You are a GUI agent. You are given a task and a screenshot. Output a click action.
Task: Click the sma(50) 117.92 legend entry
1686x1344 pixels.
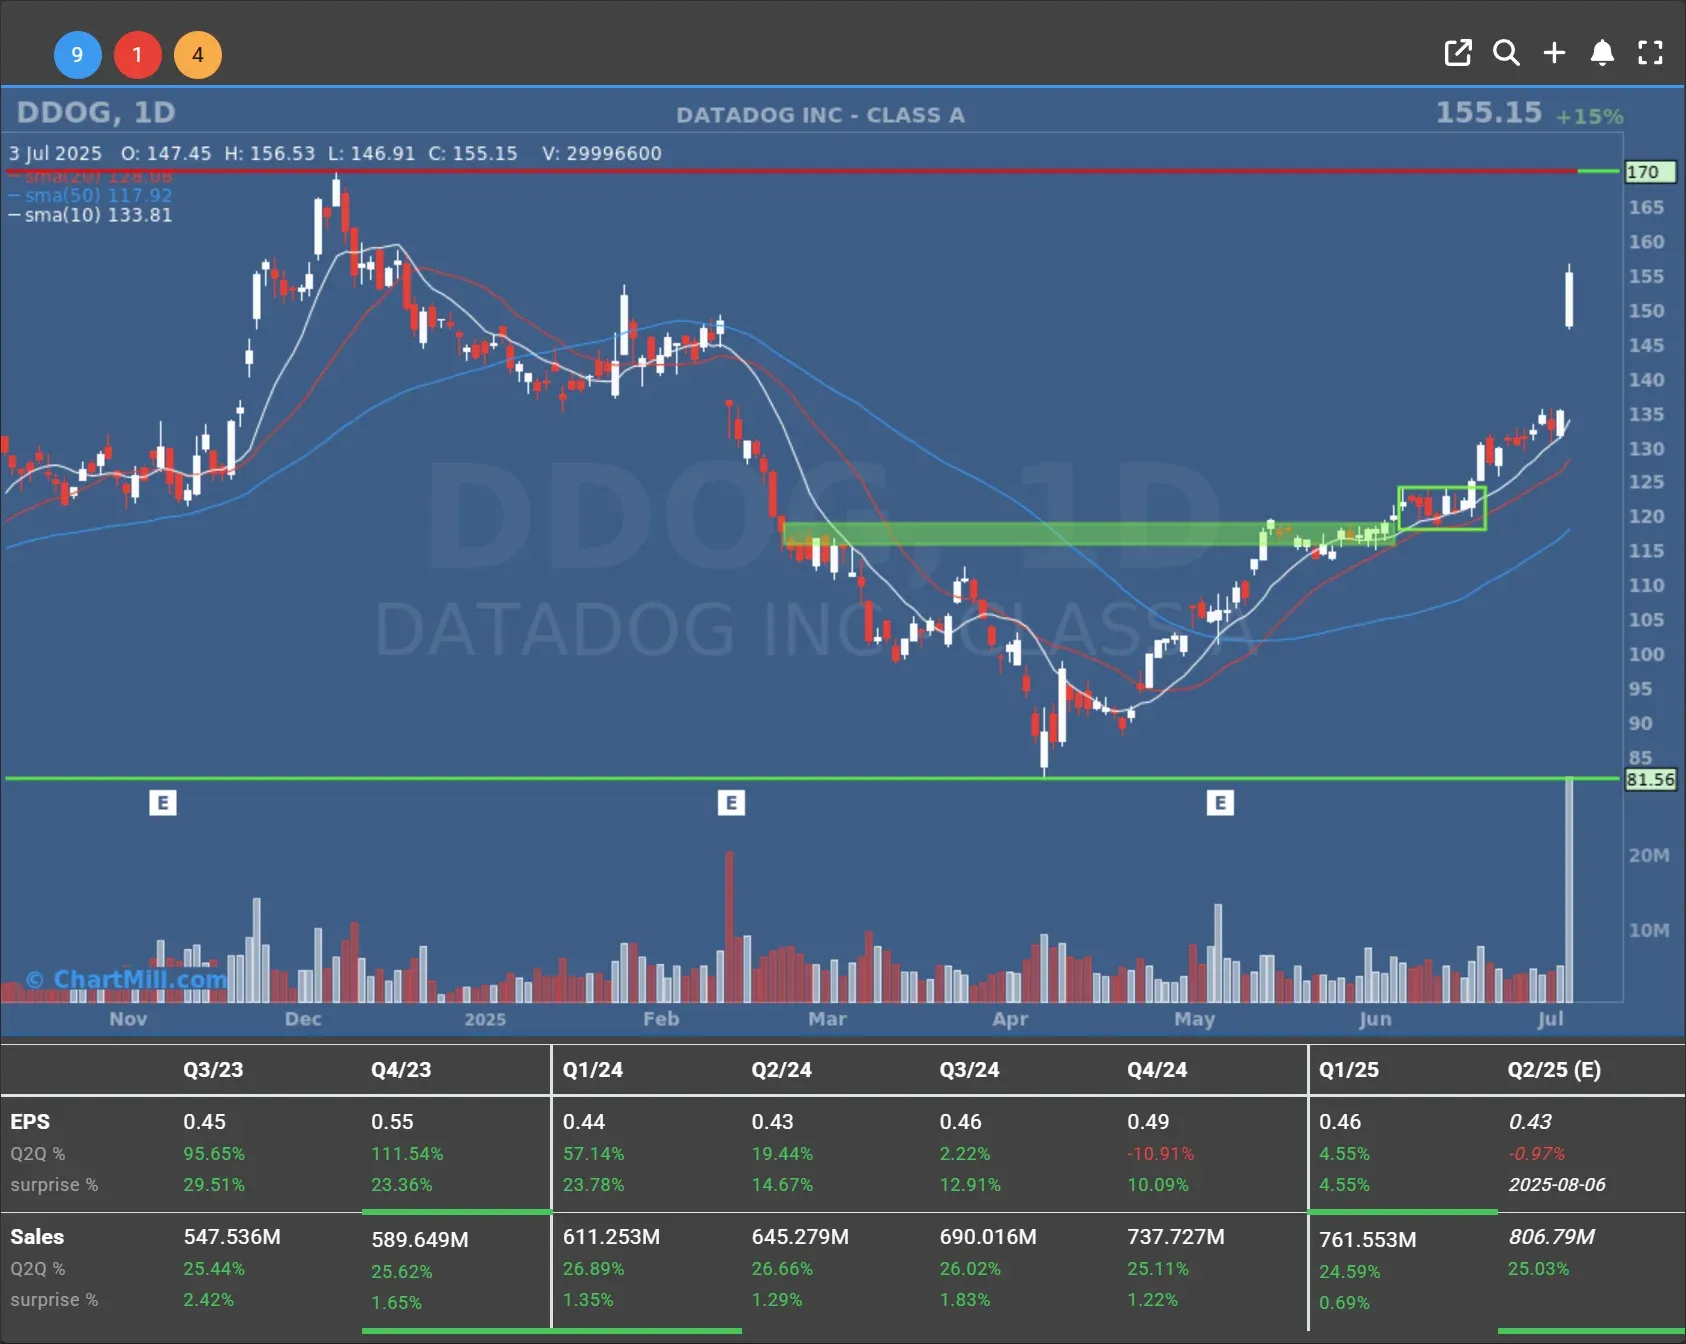90,195
